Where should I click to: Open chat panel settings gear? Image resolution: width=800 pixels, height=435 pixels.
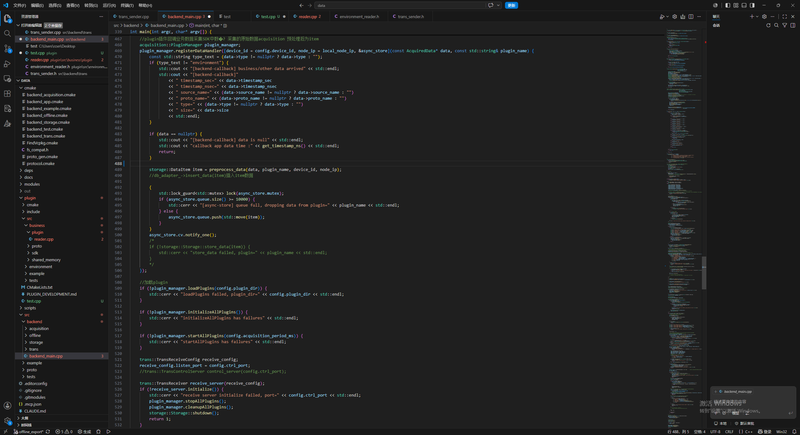click(x=764, y=16)
